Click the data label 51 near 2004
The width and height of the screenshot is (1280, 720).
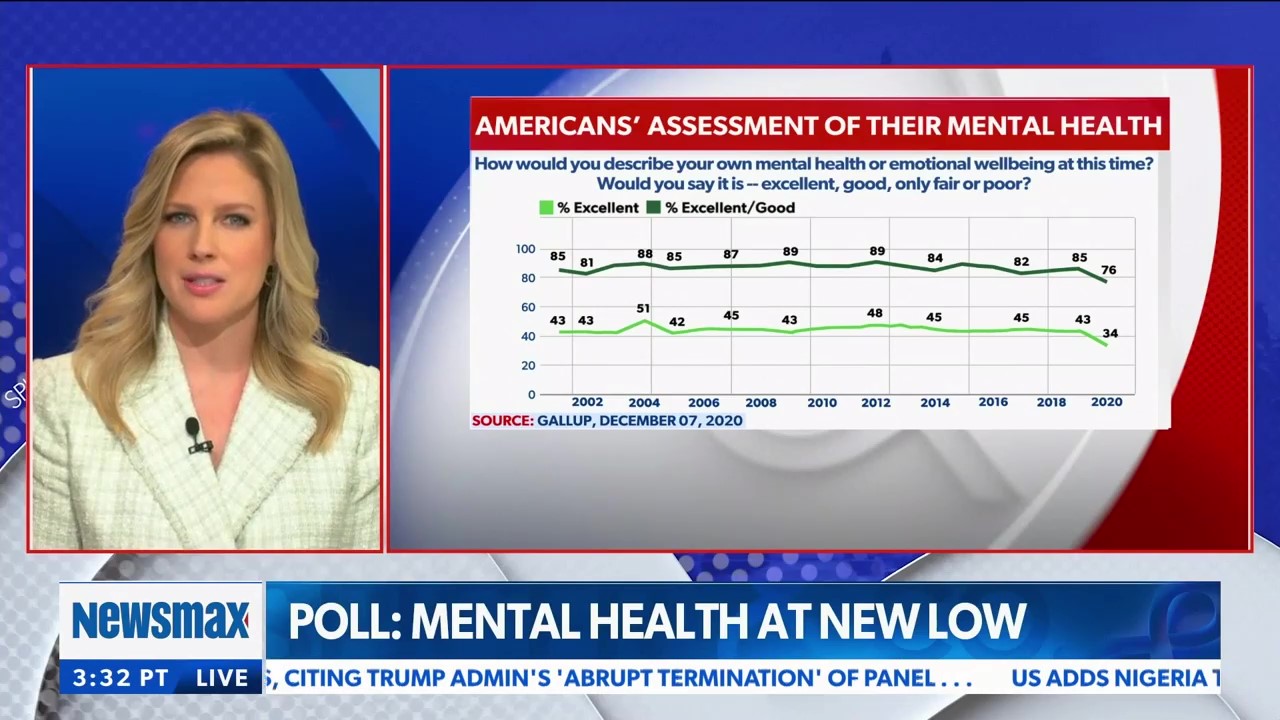[644, 309]
